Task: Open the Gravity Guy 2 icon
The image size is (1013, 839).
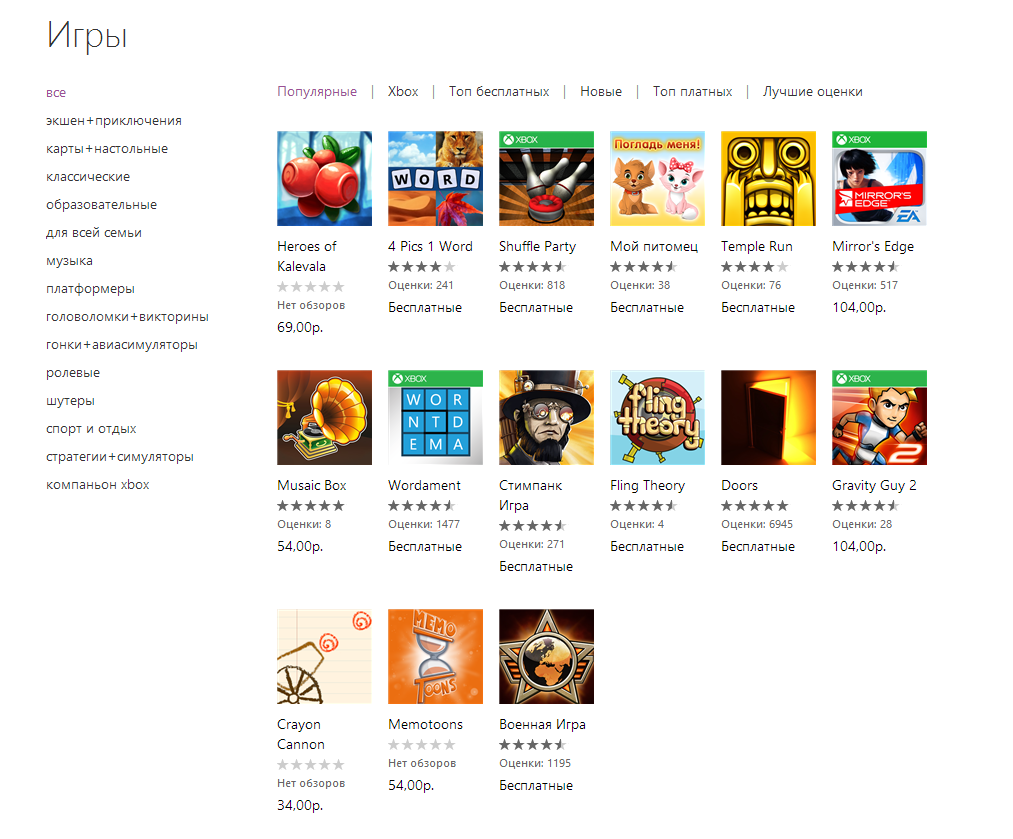Action: point(879,417)
